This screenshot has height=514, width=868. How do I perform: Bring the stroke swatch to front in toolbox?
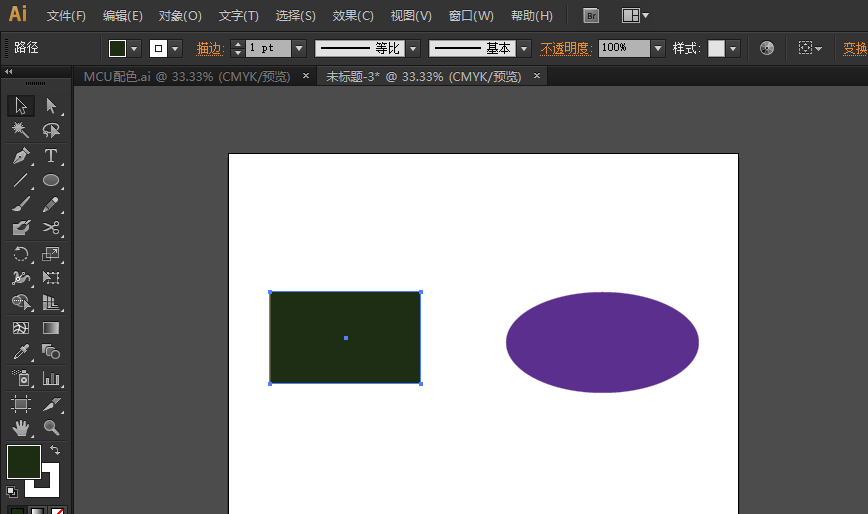pyautogui.click(x=50, y=488)
